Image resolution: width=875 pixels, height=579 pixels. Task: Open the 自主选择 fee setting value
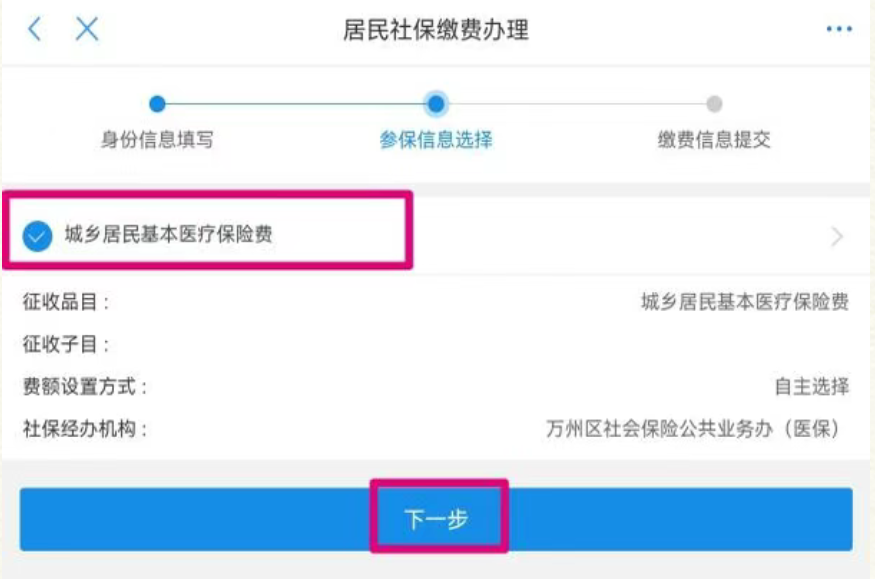coord(812,387)
